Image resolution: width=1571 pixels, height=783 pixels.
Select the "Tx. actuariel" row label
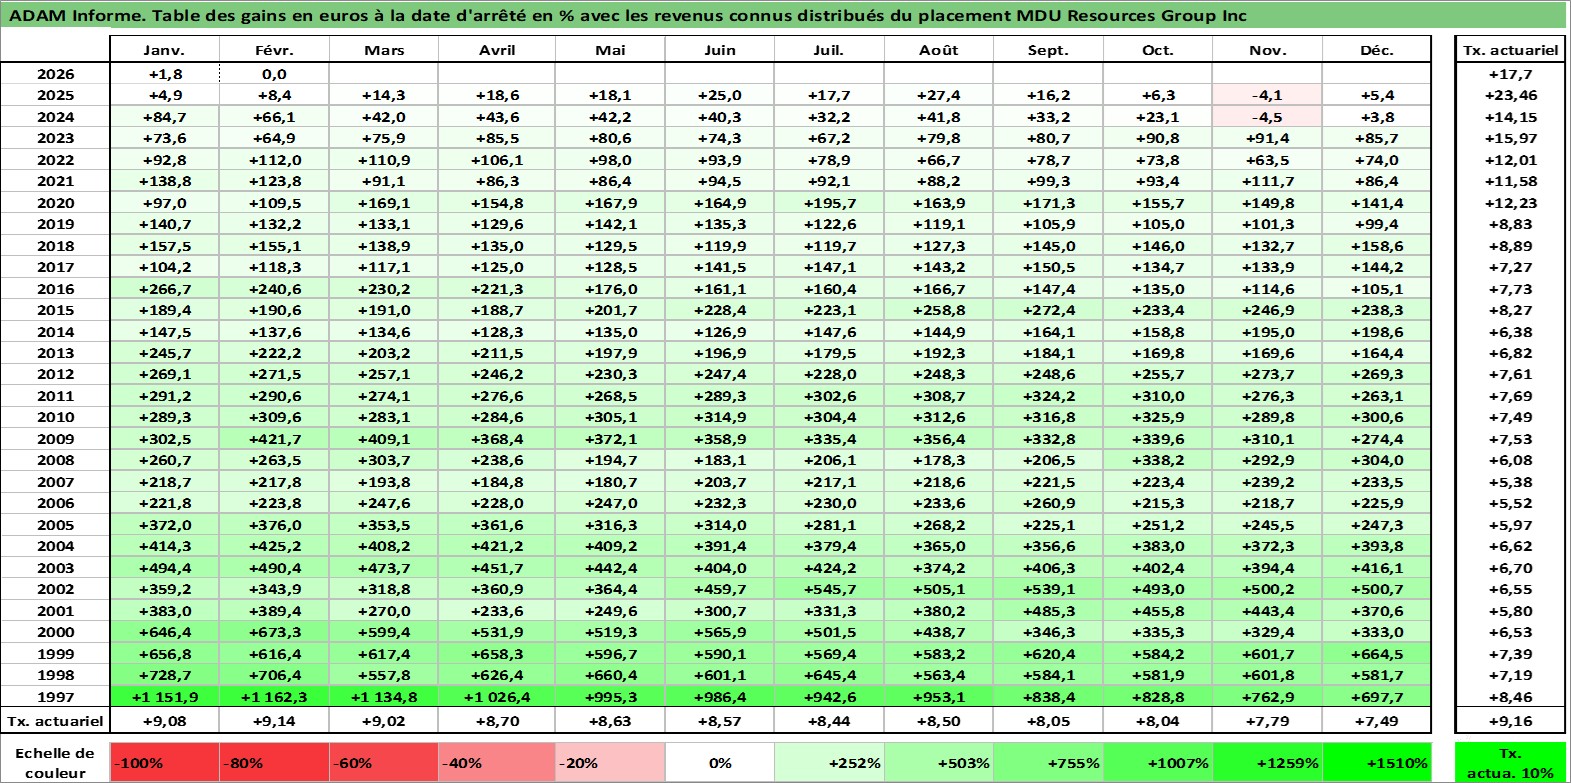[x=55, y=721]
